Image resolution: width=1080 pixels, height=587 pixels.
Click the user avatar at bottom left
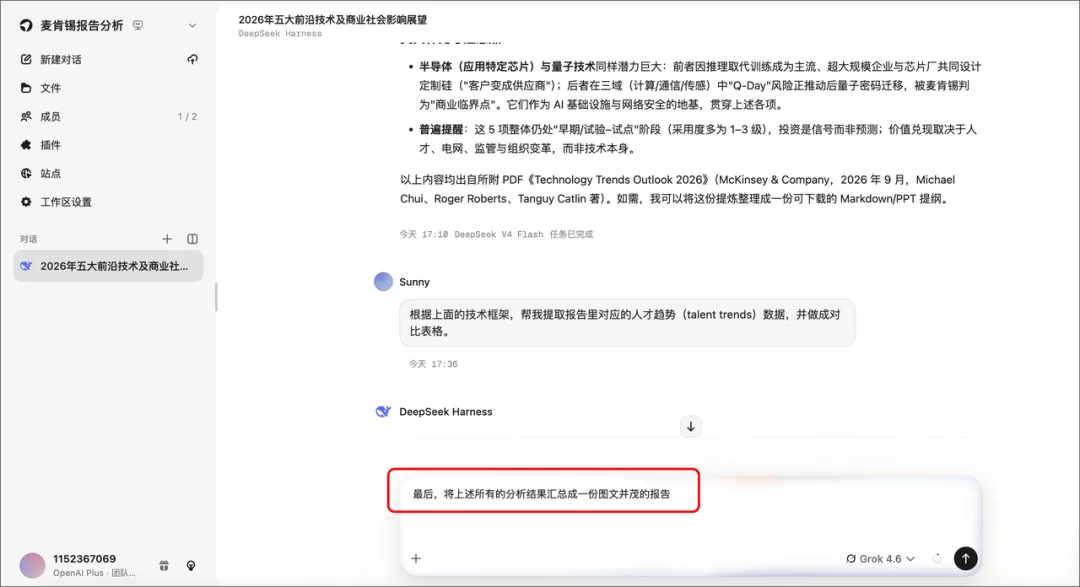pyautogui.click(x=32, y=565)
